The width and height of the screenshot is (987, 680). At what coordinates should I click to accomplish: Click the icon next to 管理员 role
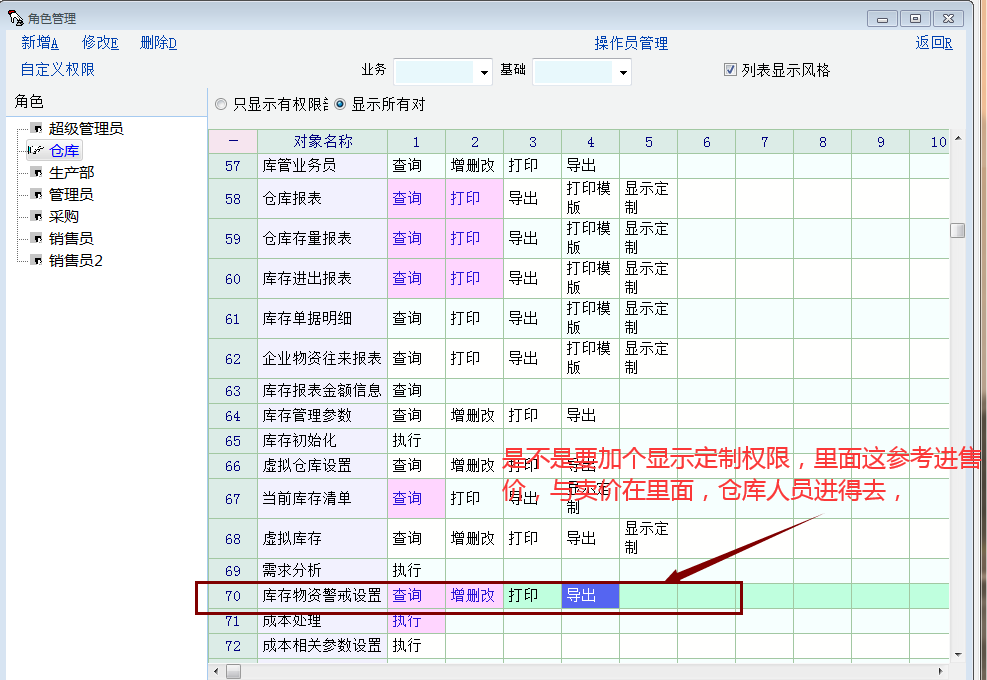click(x=36, y=194)
